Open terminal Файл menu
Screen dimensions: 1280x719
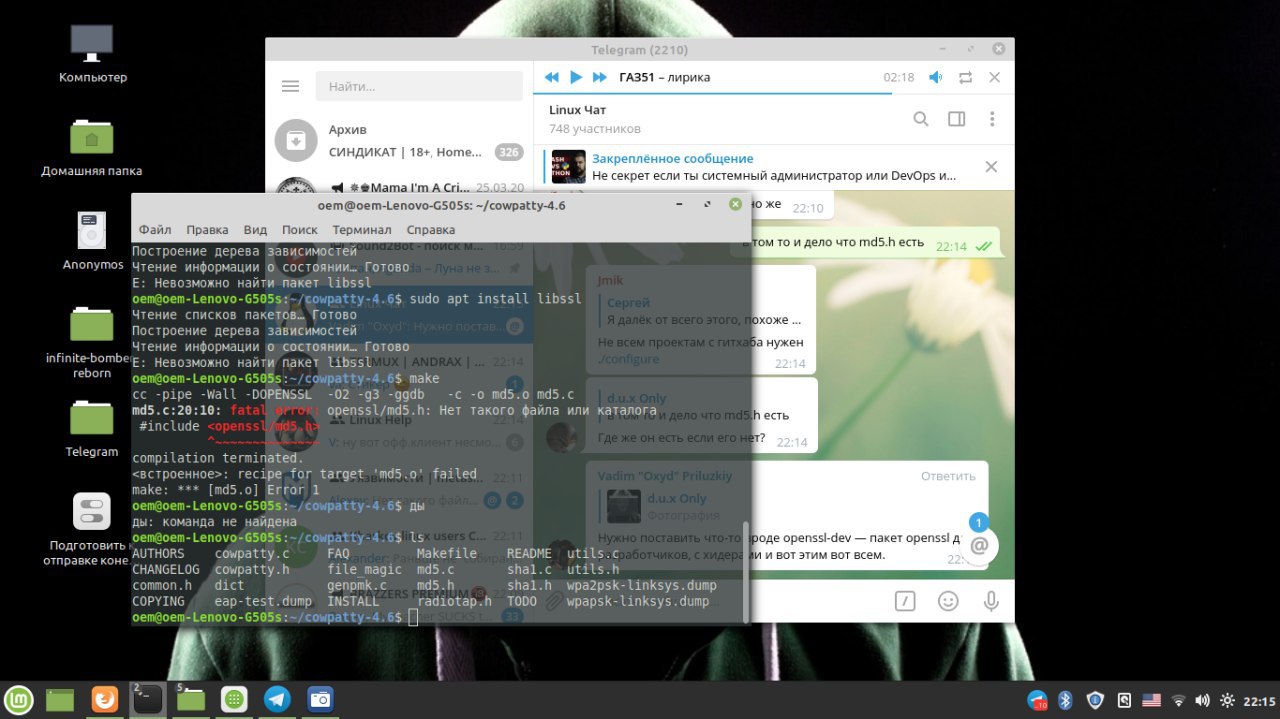click(155, 230)
